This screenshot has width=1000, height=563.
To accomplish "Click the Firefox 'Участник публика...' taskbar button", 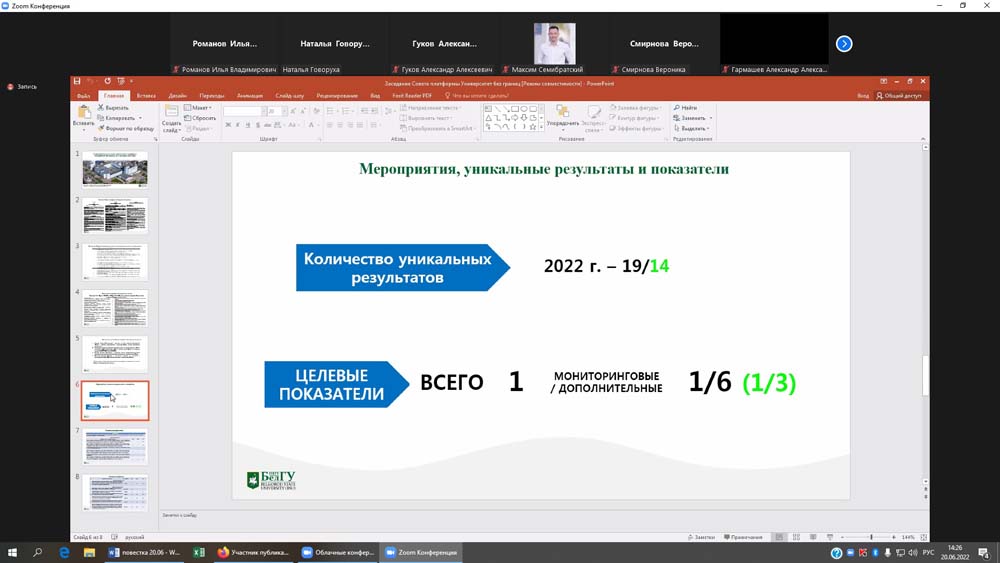I will [x=253, y=552].
